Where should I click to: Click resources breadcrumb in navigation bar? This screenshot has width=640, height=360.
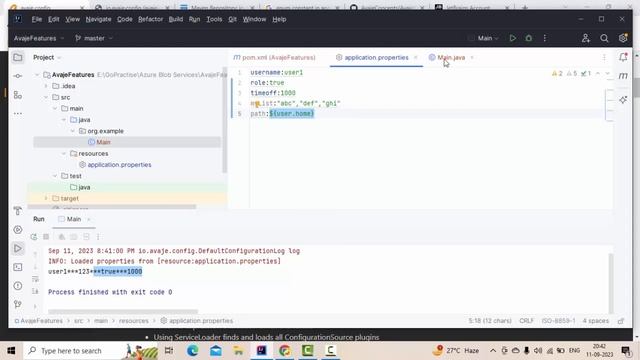pos(133,321)
